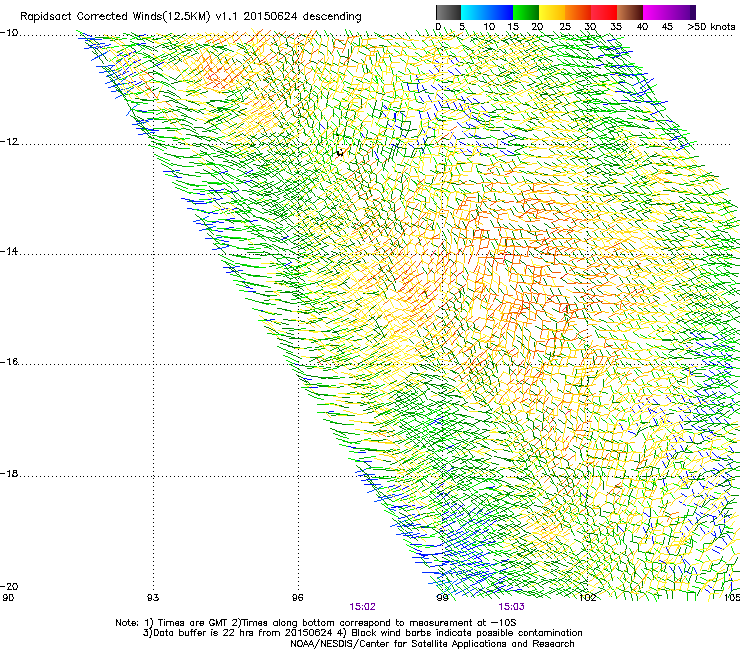740x650 pixels.
Task: Click the '-12' latitude axis label
Action: pyautogui.click(x=9, y=142)
